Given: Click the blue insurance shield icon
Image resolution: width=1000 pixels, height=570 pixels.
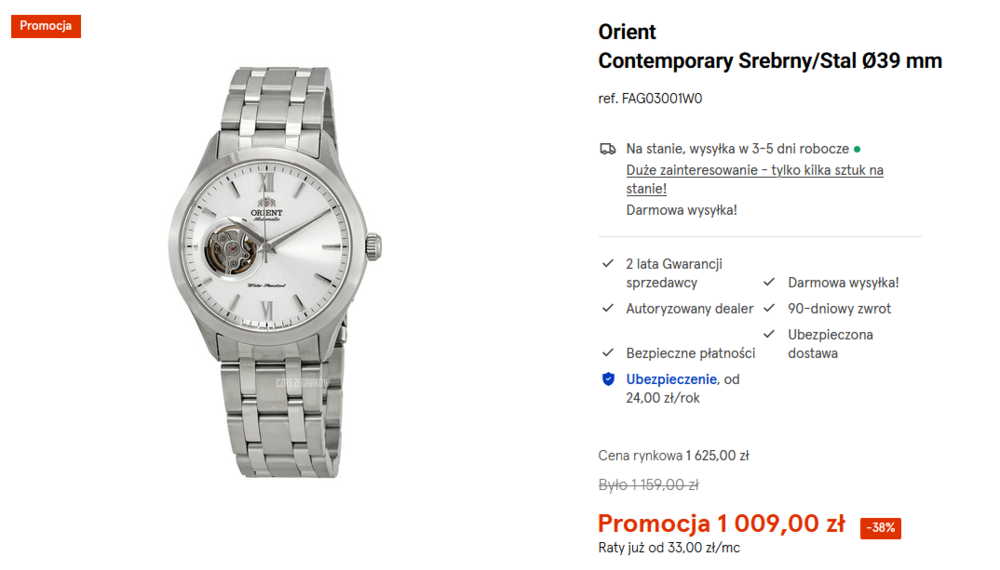Looking at the screenshot, I should (x=608, y=379).
